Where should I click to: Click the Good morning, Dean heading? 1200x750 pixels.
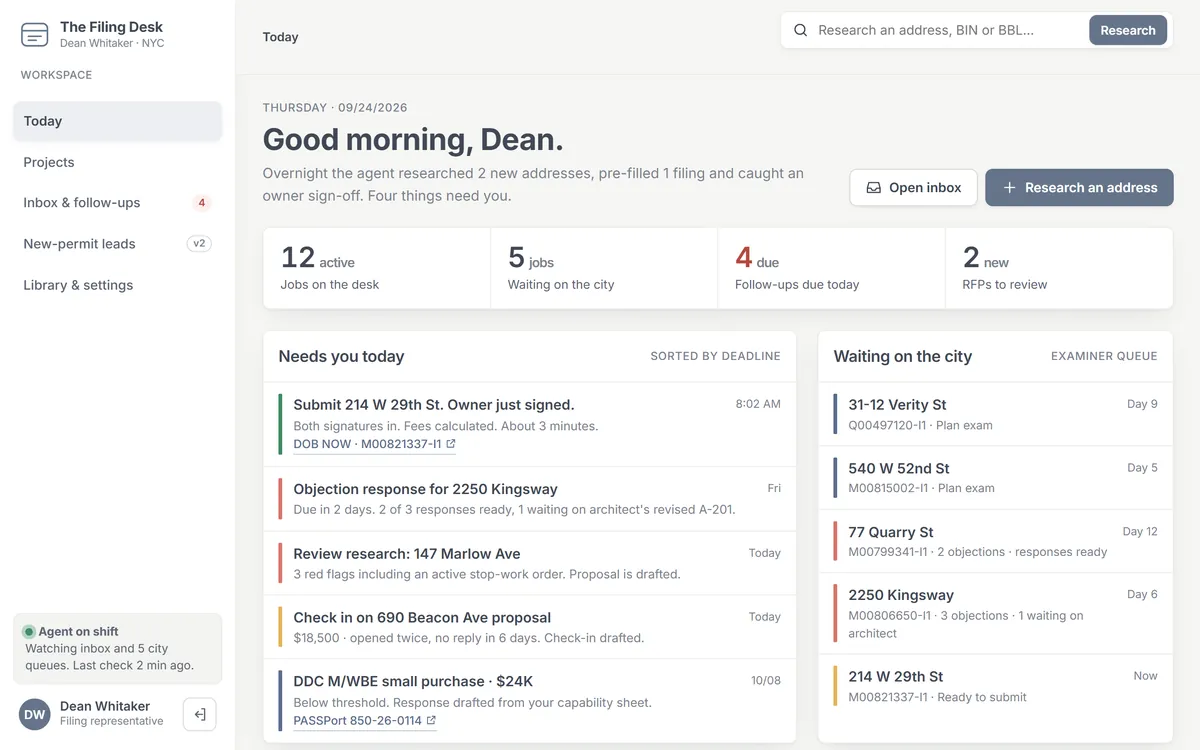click(x=413, y=139)
